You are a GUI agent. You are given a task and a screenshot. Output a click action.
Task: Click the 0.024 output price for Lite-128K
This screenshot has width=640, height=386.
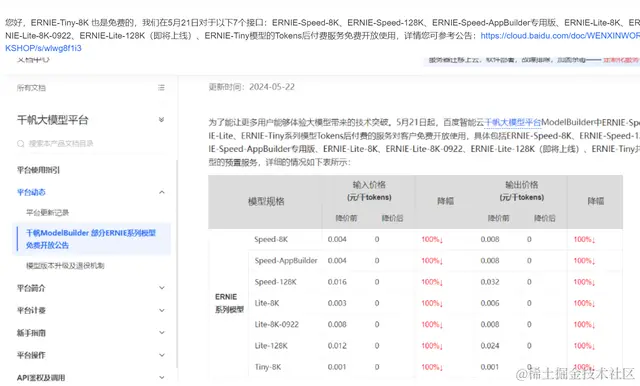[x=490, y=346]
